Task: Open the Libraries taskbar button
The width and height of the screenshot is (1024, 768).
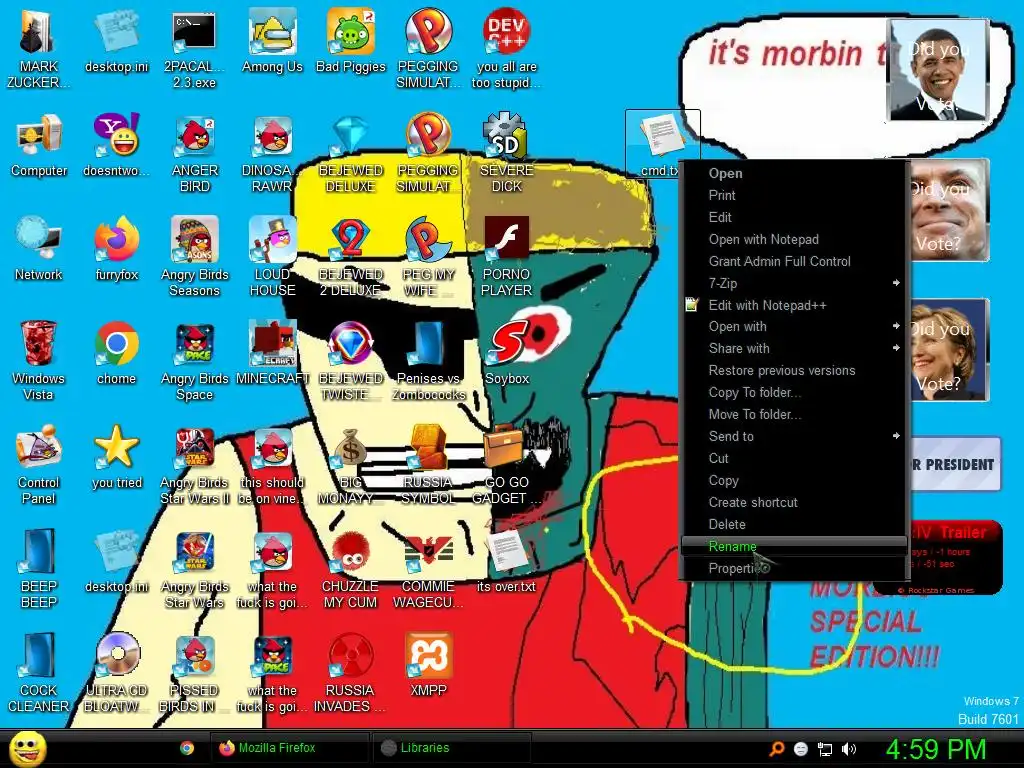Action: 451,748
